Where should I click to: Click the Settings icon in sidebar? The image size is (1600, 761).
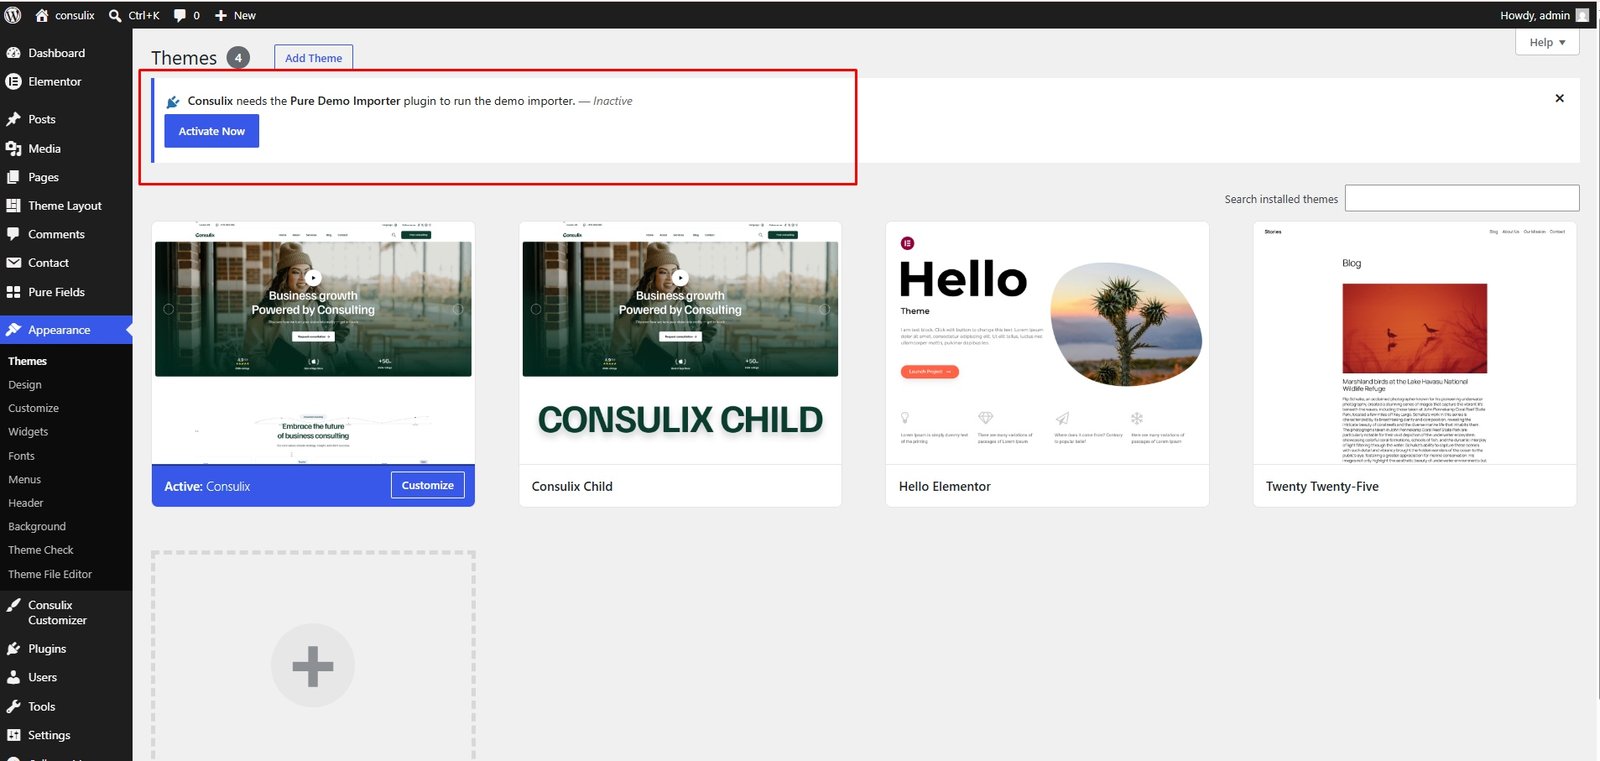pos(14,735)
